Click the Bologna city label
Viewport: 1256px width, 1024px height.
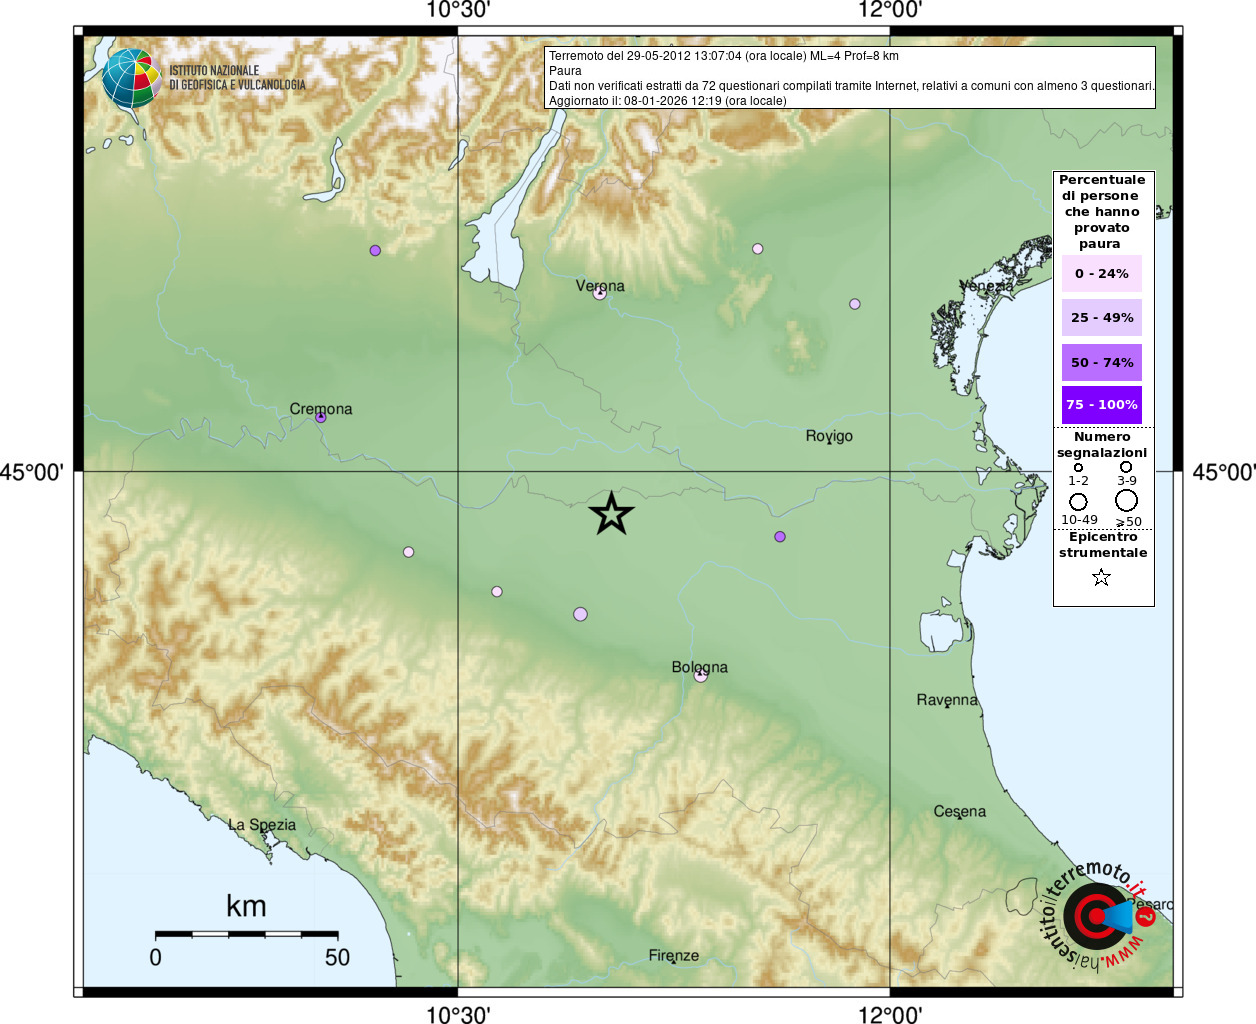(700, 667)
